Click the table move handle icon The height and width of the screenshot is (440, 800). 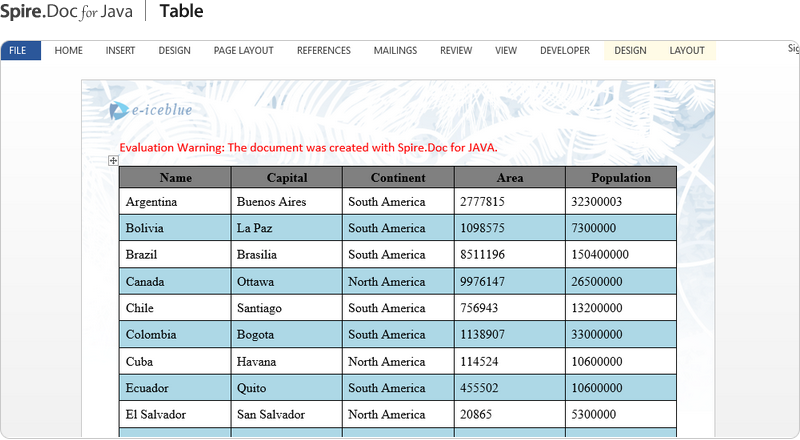coord(113,161)
